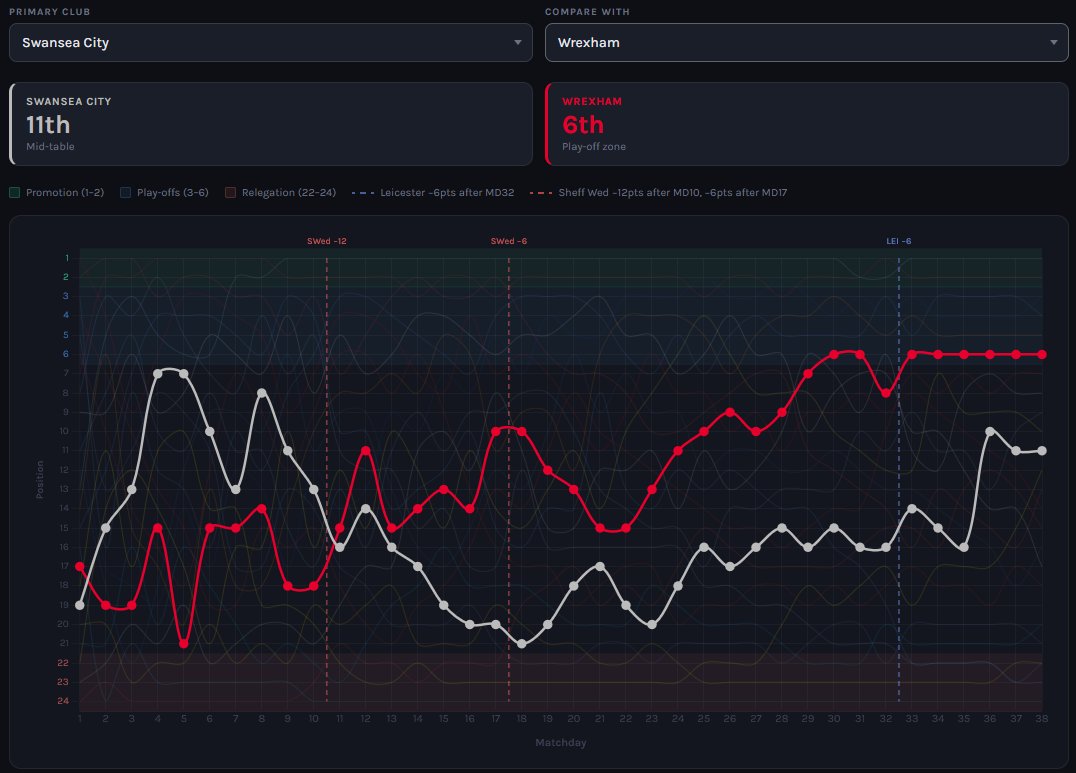The height and width of the screenshot is (773, 1076).
Task: Click the SWed -12 marker label
Action: 327,241
